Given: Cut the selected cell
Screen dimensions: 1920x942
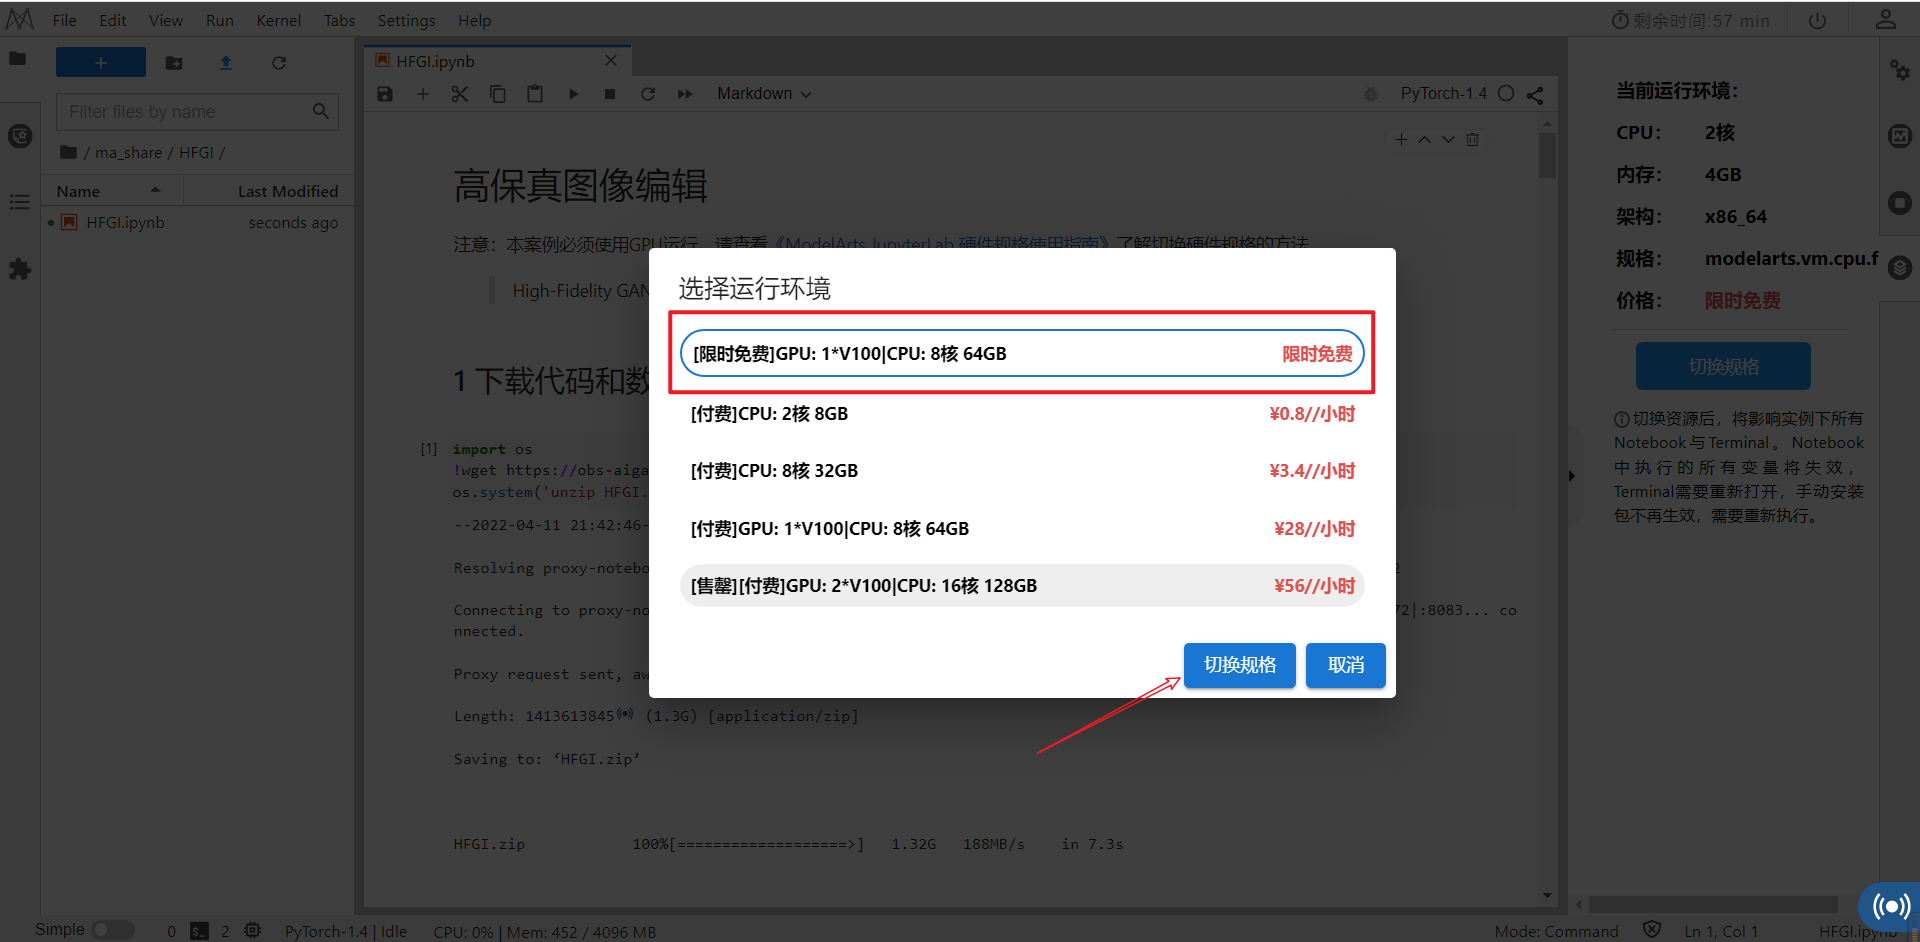Looking at the screenshot, I should [x=459, y=94].
